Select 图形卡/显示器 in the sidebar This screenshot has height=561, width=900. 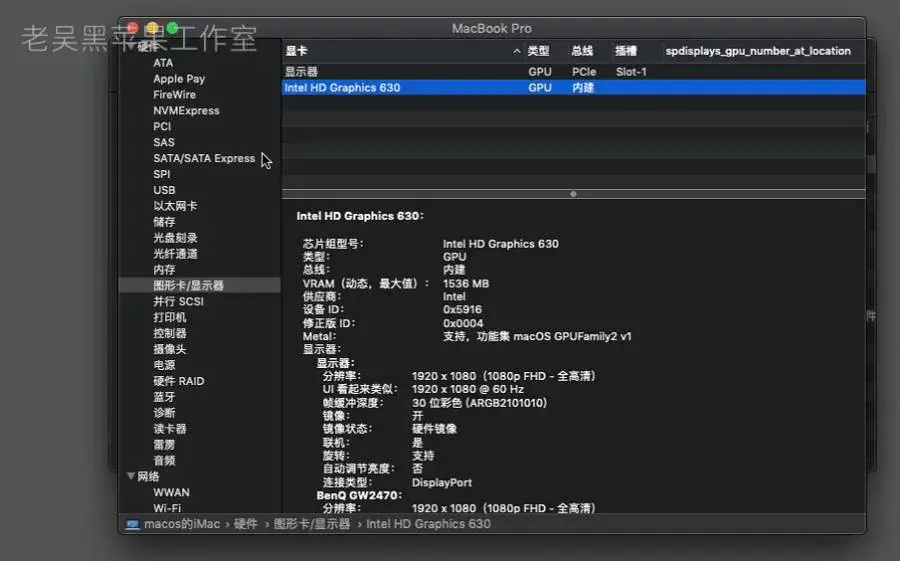(x=188, y=285)
